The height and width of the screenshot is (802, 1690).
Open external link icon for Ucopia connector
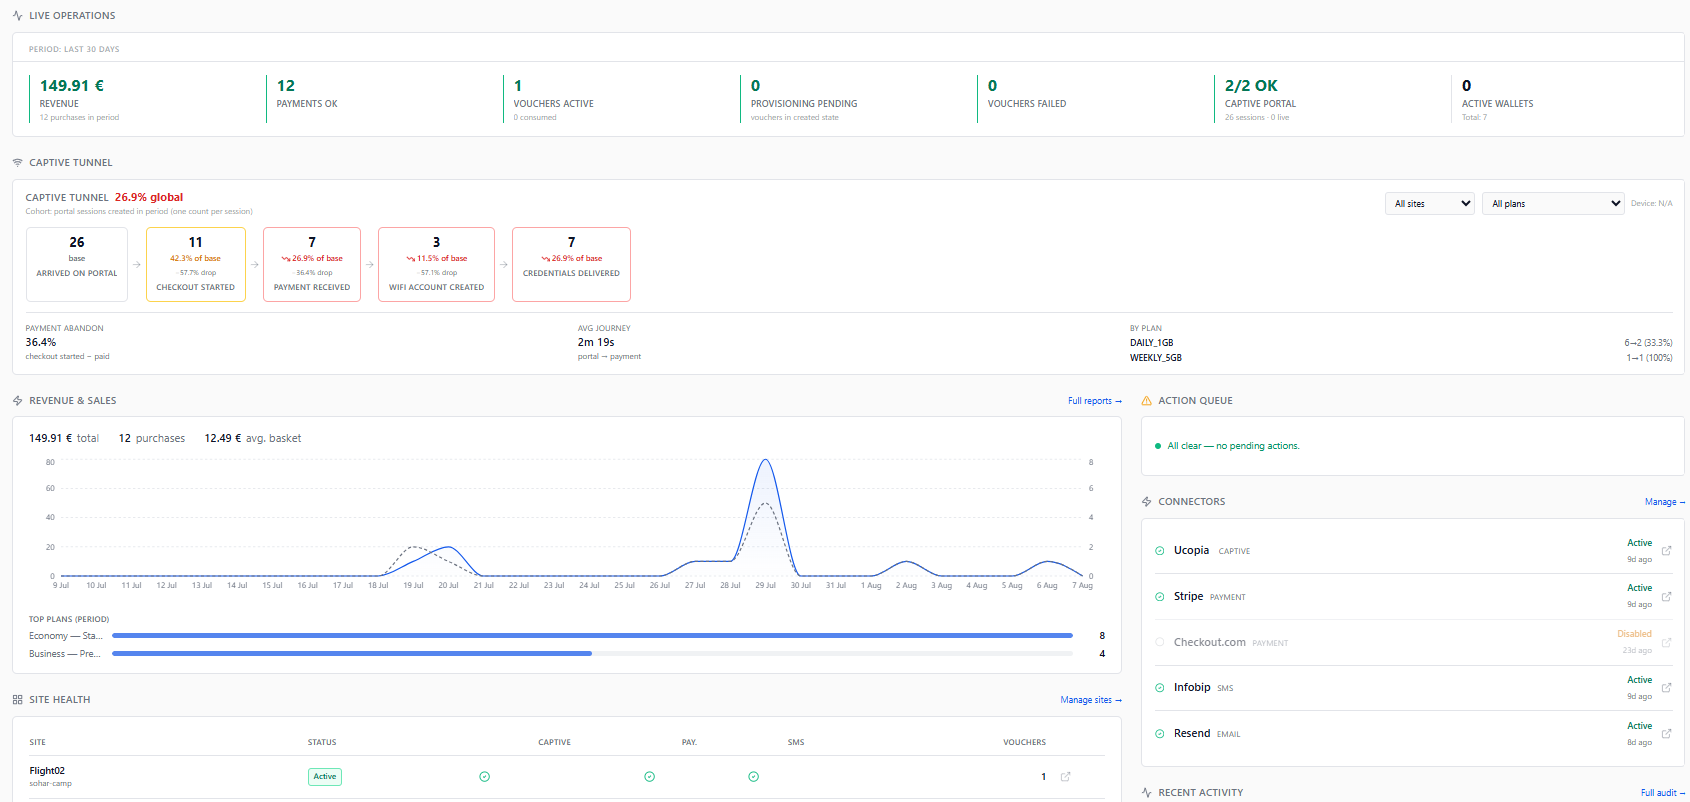pos(1666,551)
